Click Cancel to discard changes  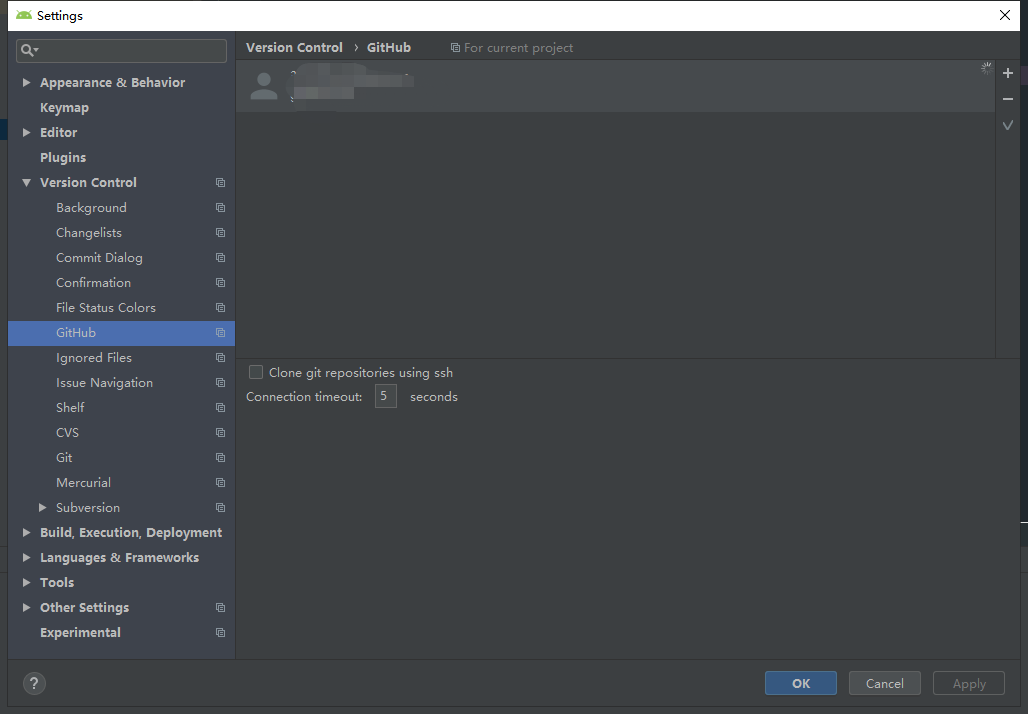(x=884, y=683)
